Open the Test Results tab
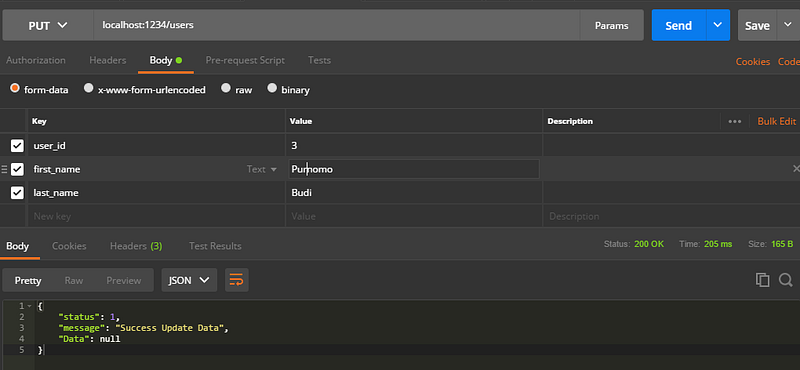 (x=215, y=246)
